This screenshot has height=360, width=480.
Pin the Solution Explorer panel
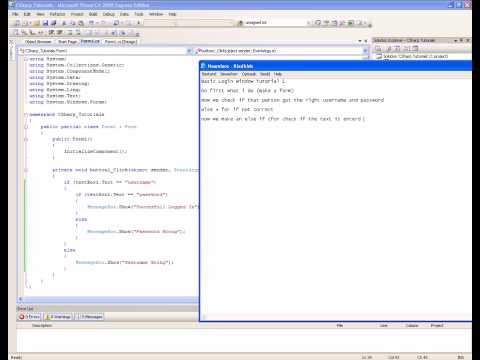click(461, 40)
